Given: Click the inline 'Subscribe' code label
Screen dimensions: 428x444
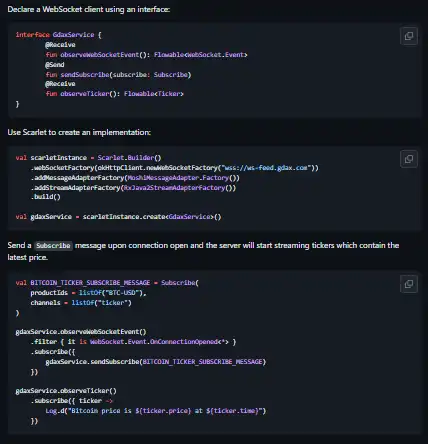Looking at the screenshot, I should (x=53, y=246).
